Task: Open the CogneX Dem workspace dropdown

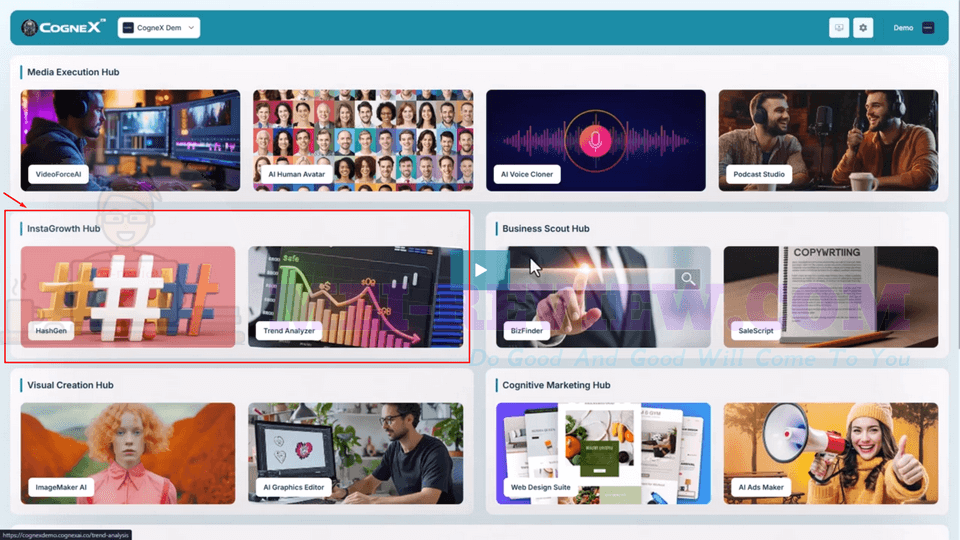Action: (x=159, y=28)
